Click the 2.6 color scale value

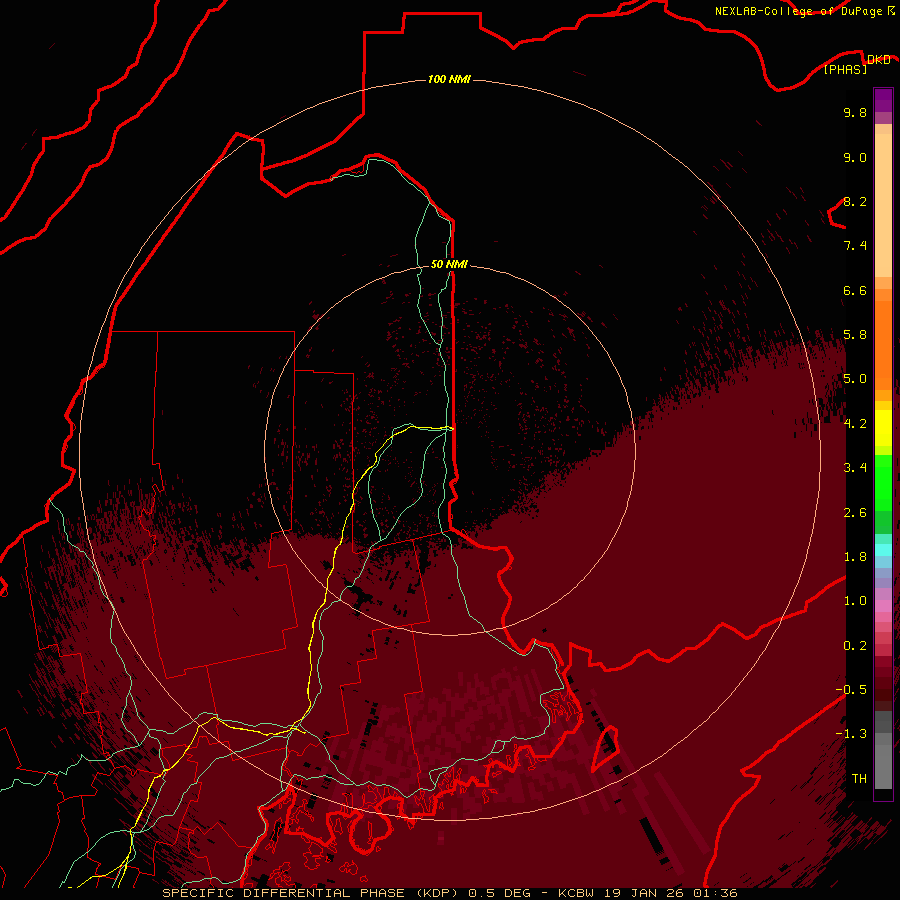coord(855,513)
